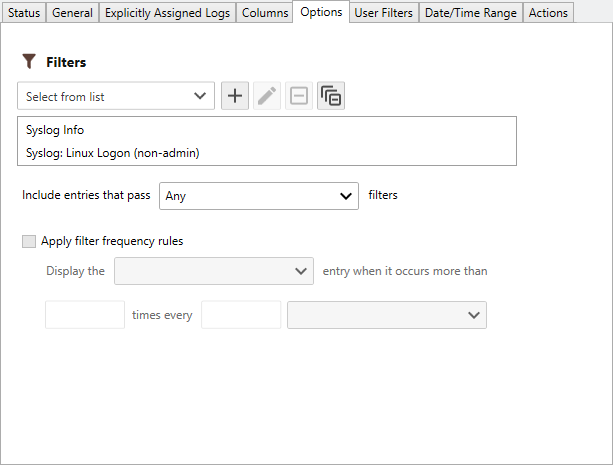Image resolution: width=613 pixels, height=465 pixels.
Task: Click the plus icon to add filter
Action: click(x=235, y=97)
